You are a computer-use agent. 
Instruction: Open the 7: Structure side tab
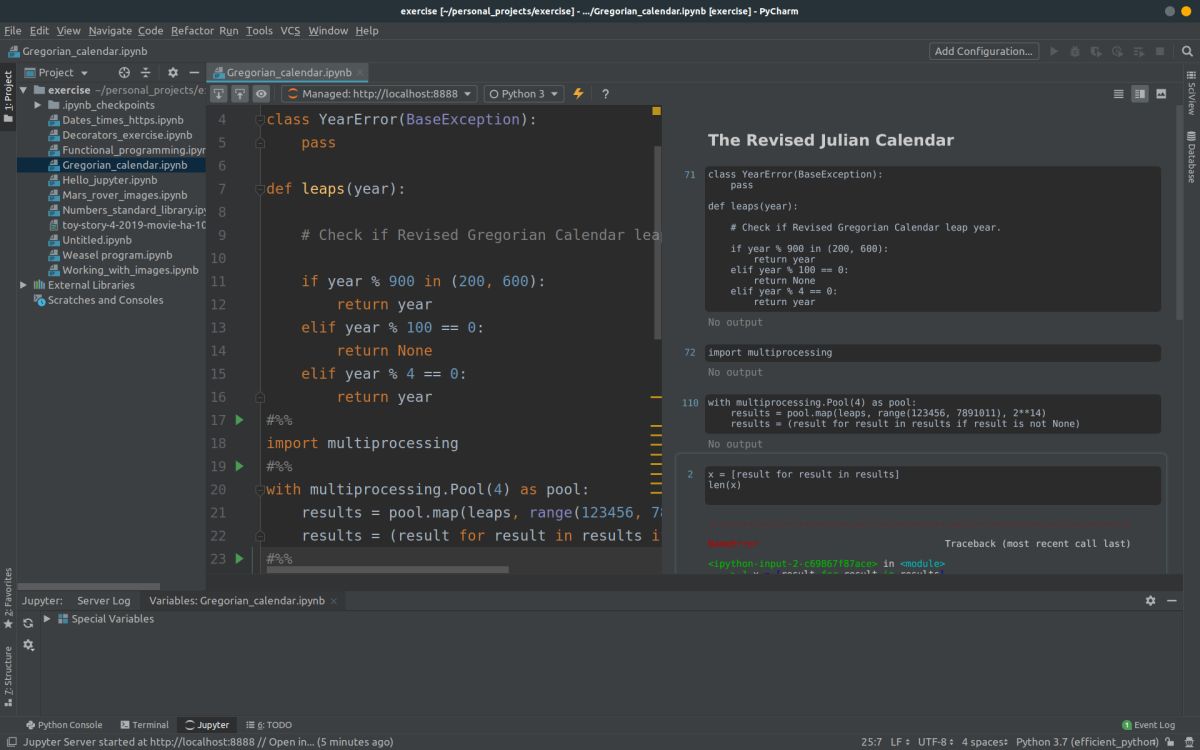point(8,677)
